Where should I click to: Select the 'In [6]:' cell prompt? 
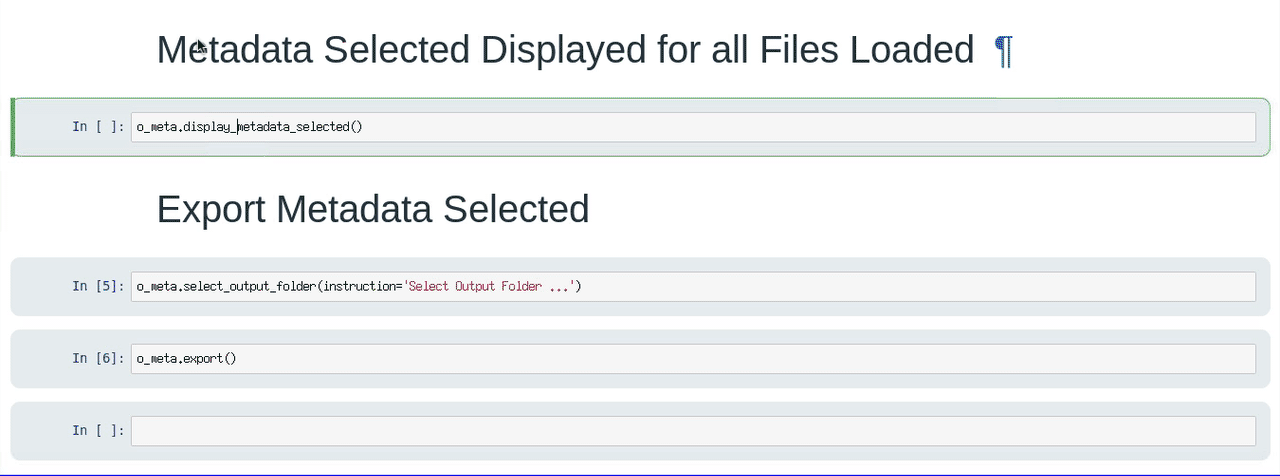(98, 358)
